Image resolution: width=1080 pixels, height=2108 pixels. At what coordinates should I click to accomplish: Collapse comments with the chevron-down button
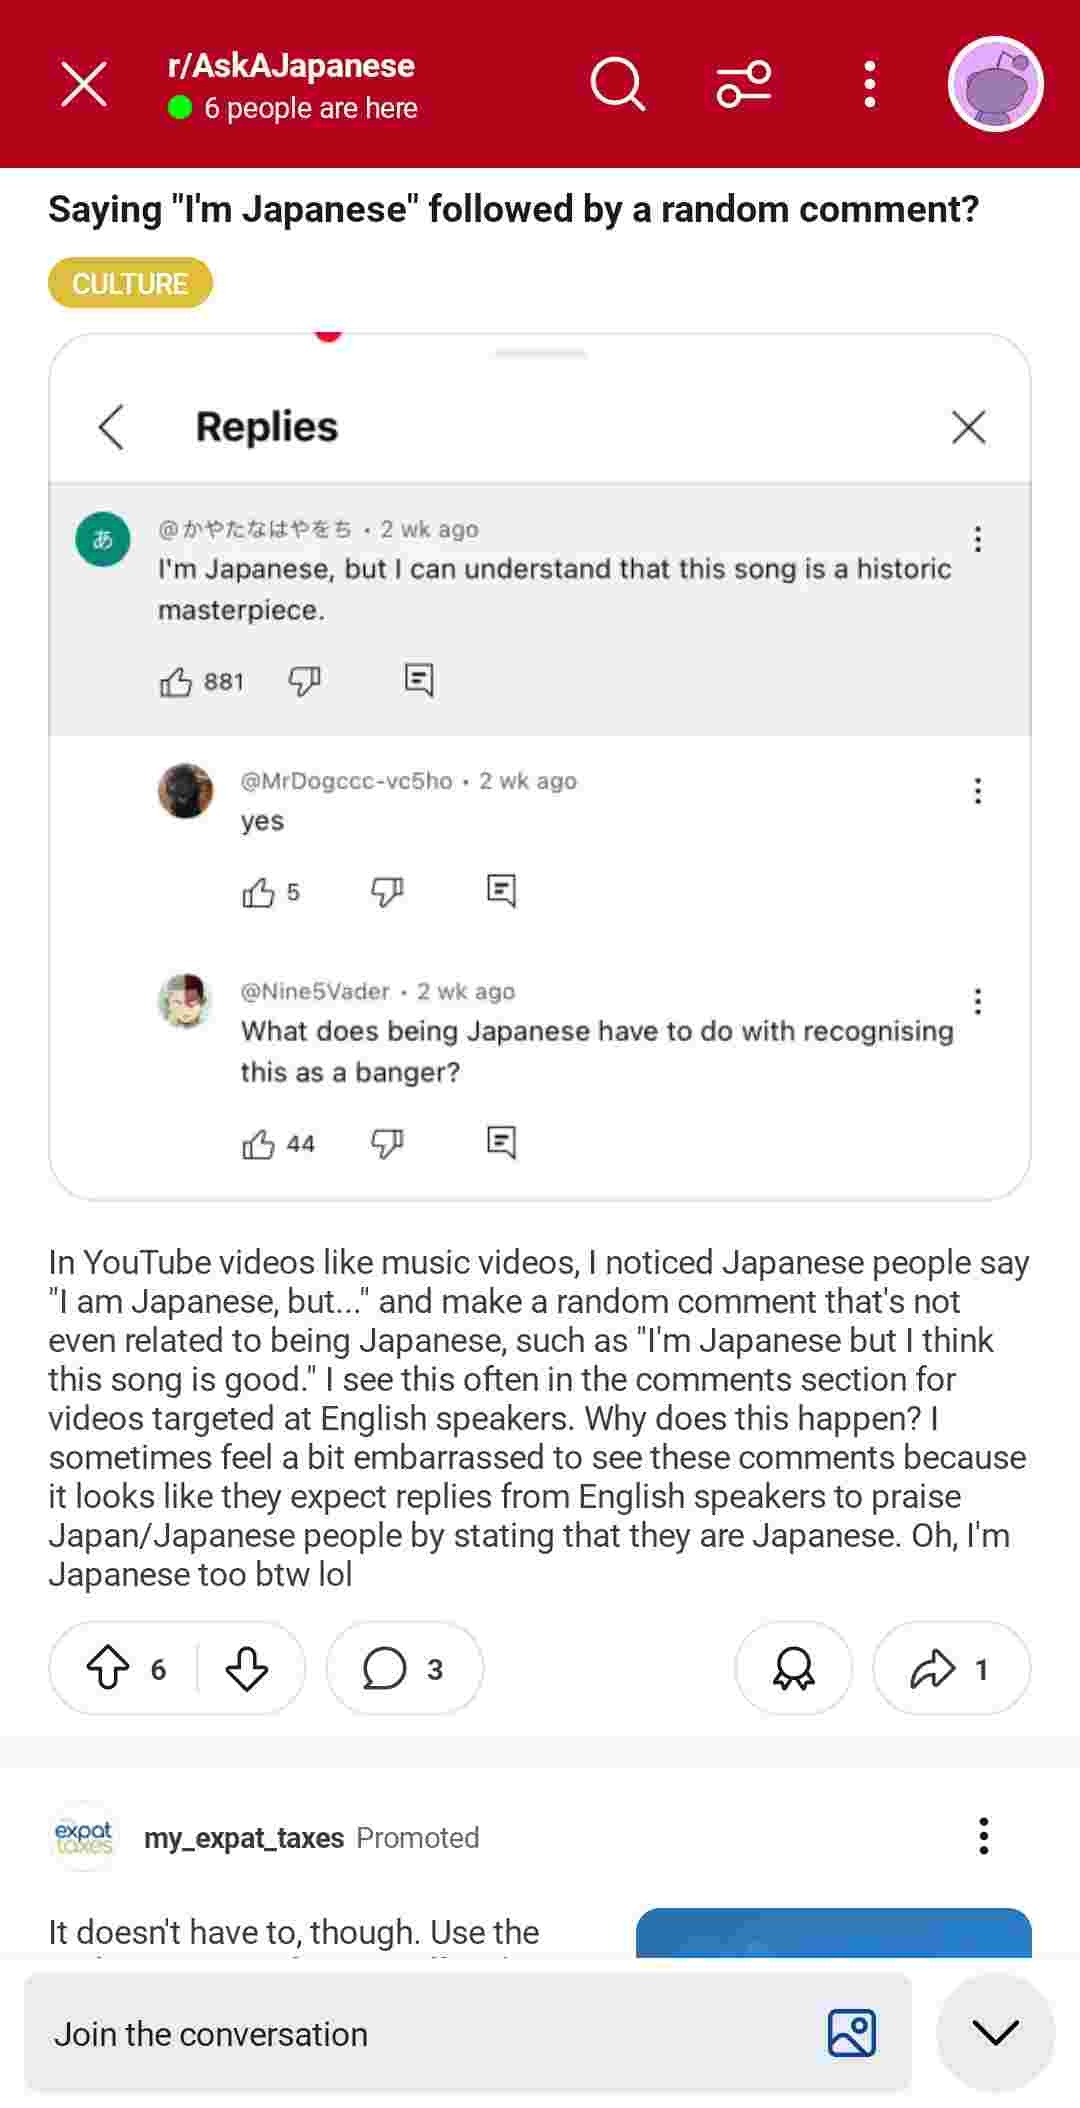(x=995, y=2032)
